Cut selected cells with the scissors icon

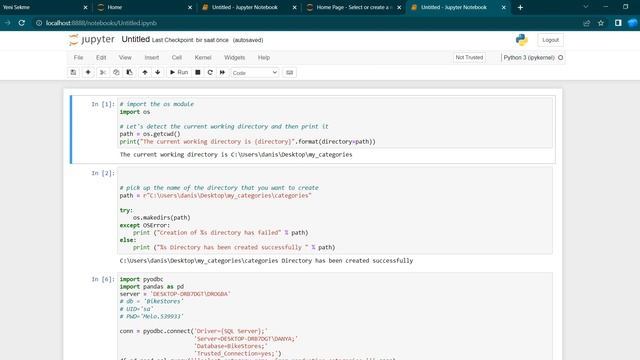point(103,73)
